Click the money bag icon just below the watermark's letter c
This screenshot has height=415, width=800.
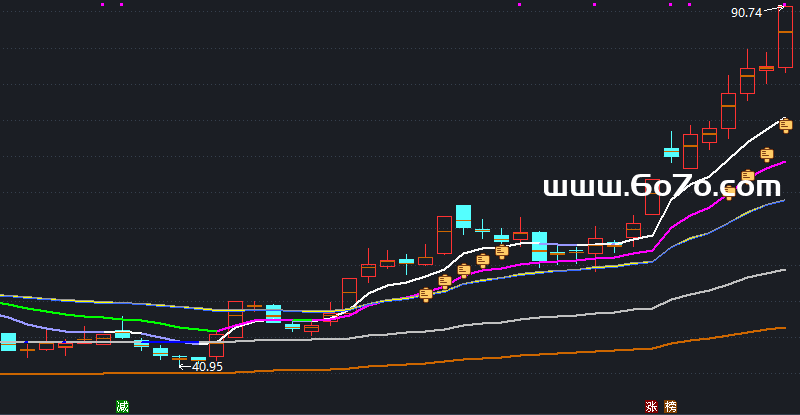click(x=729, y=193)
